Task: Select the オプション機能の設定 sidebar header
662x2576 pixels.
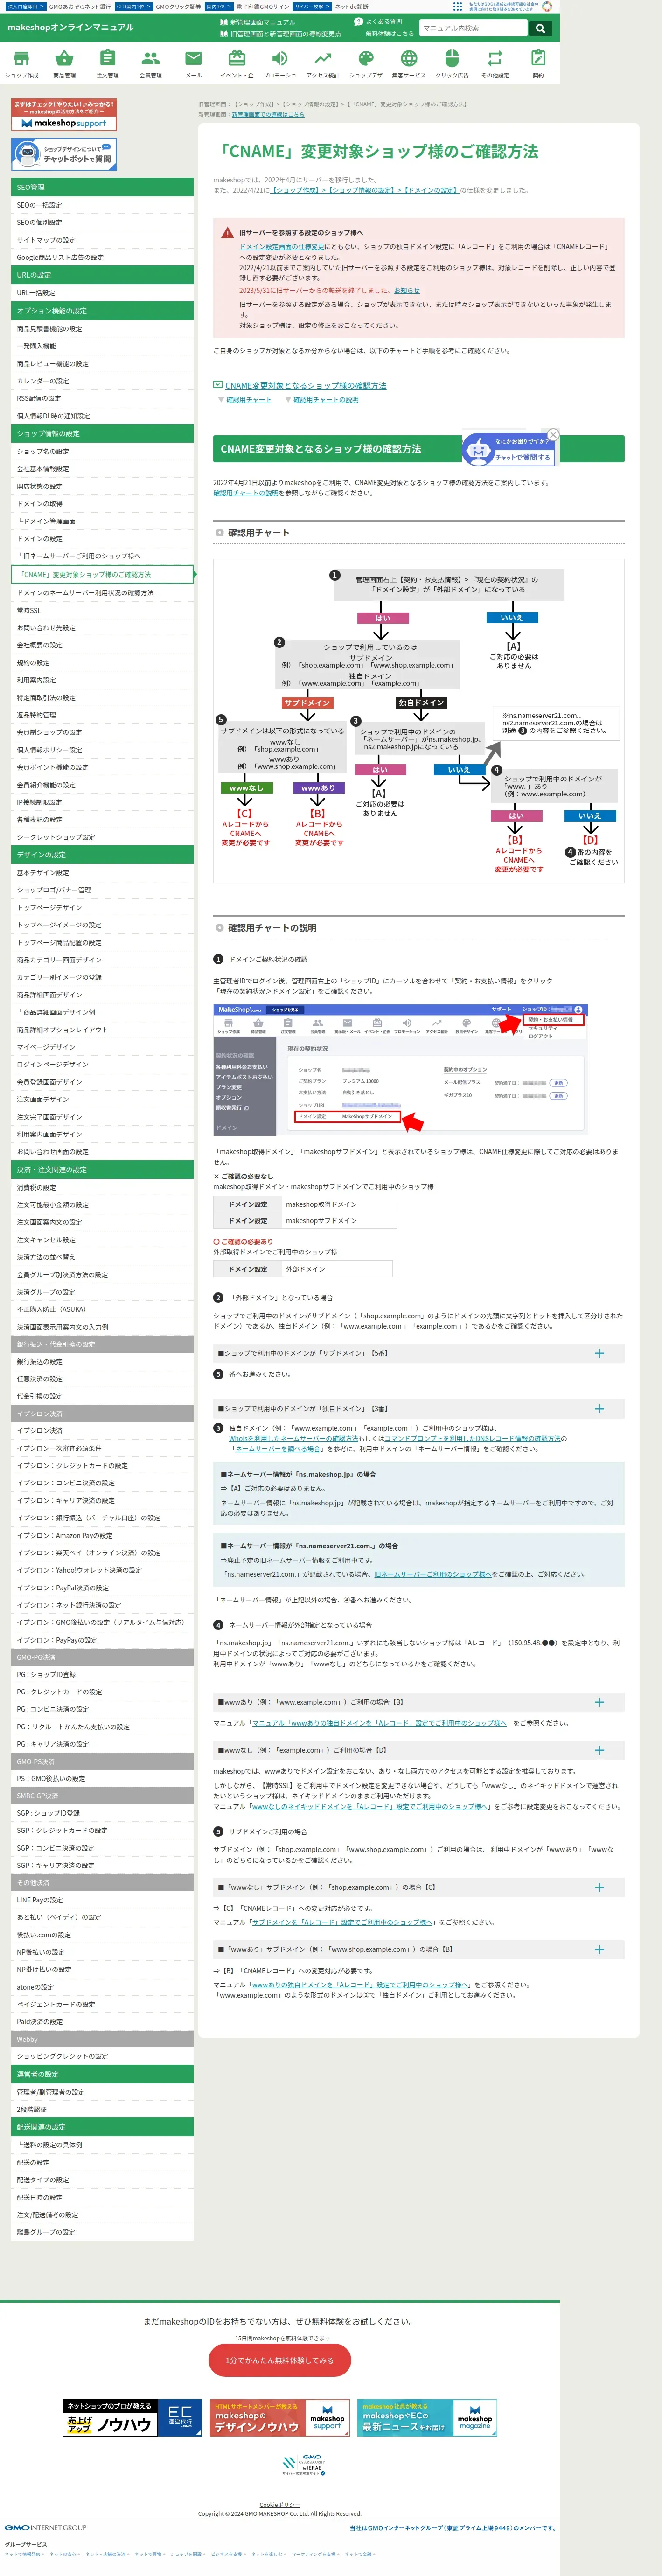Action: [x=102, y=311]
